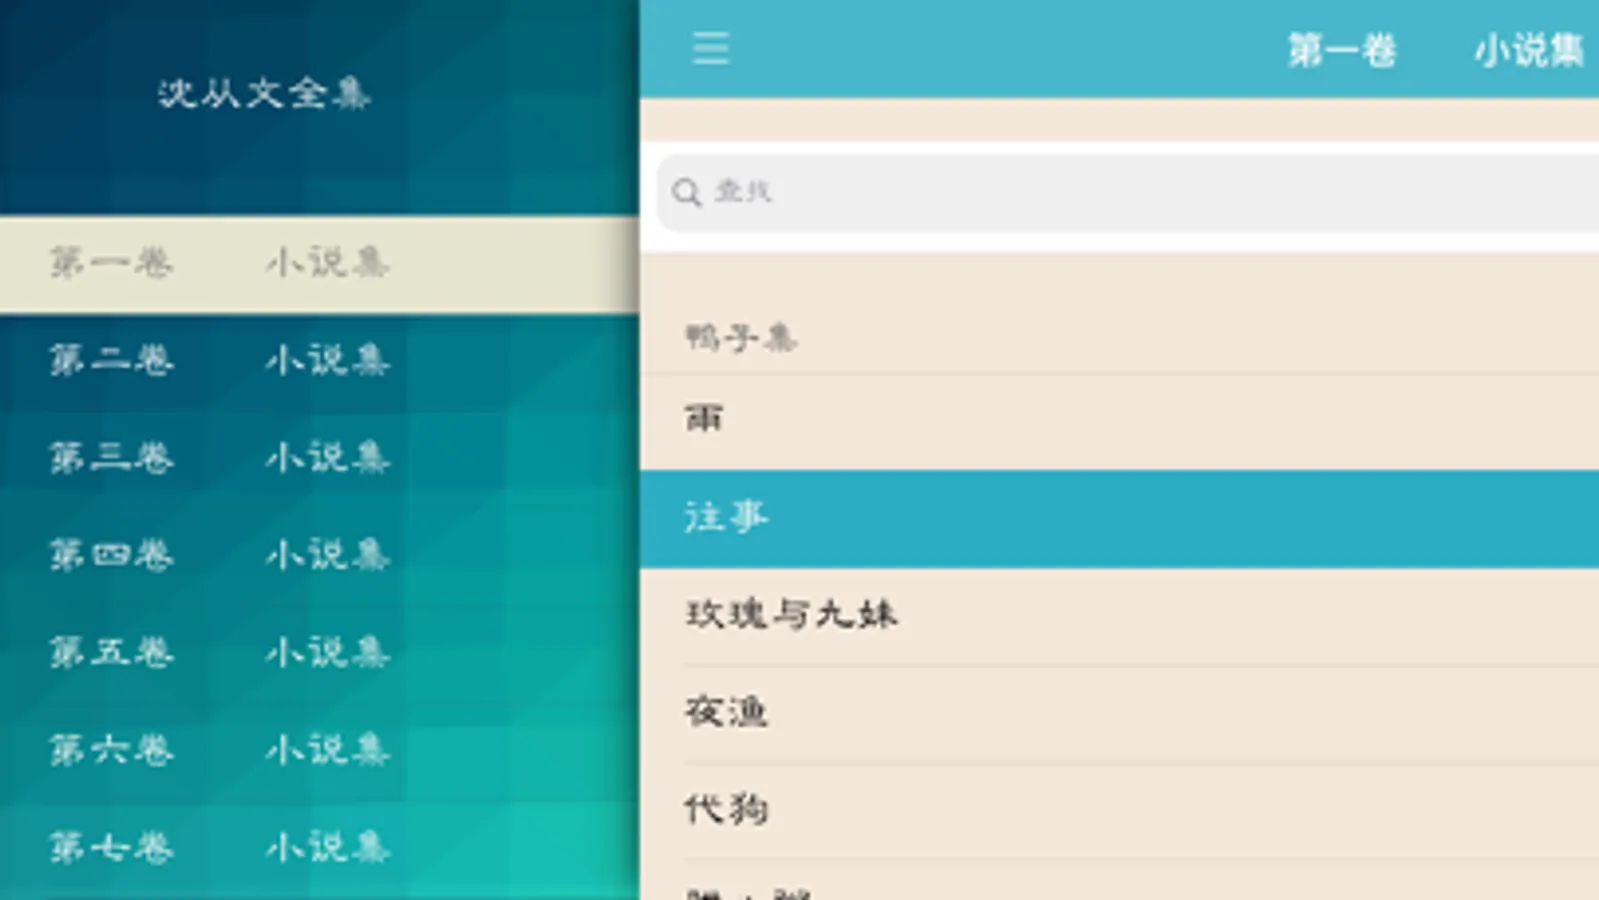Screen dimensions: 1599x900
Task: Open the story 代狗
Action: [1120, 809]
